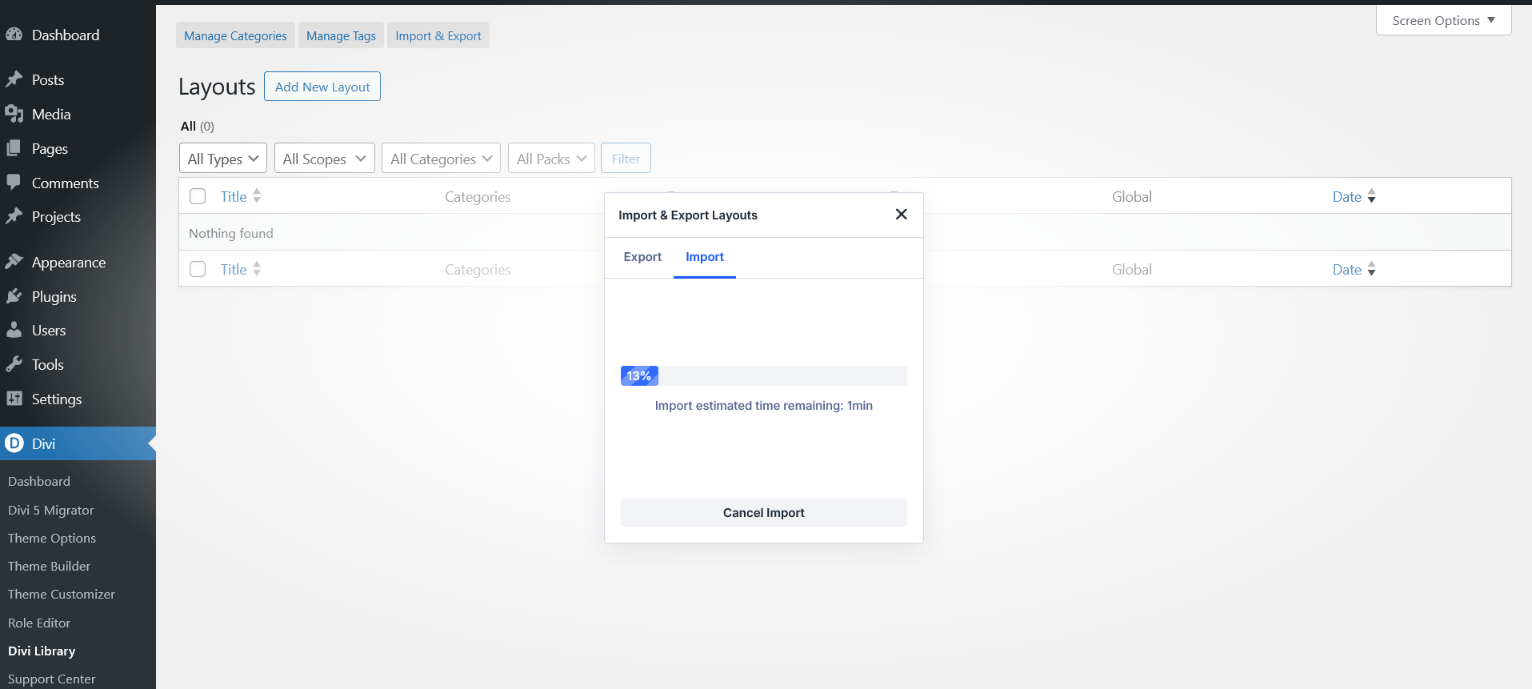1532x689 pixels.
Task: Click Cancel Import button
Action: 764,512
